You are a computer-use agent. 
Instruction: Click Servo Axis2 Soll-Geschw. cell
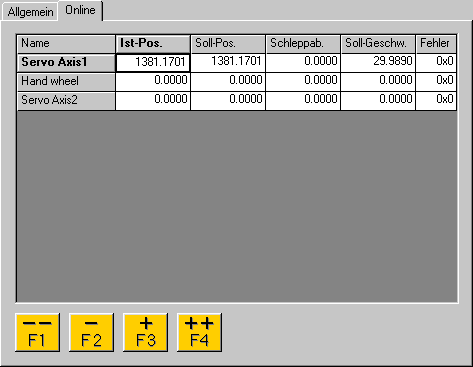click(378, 101)
